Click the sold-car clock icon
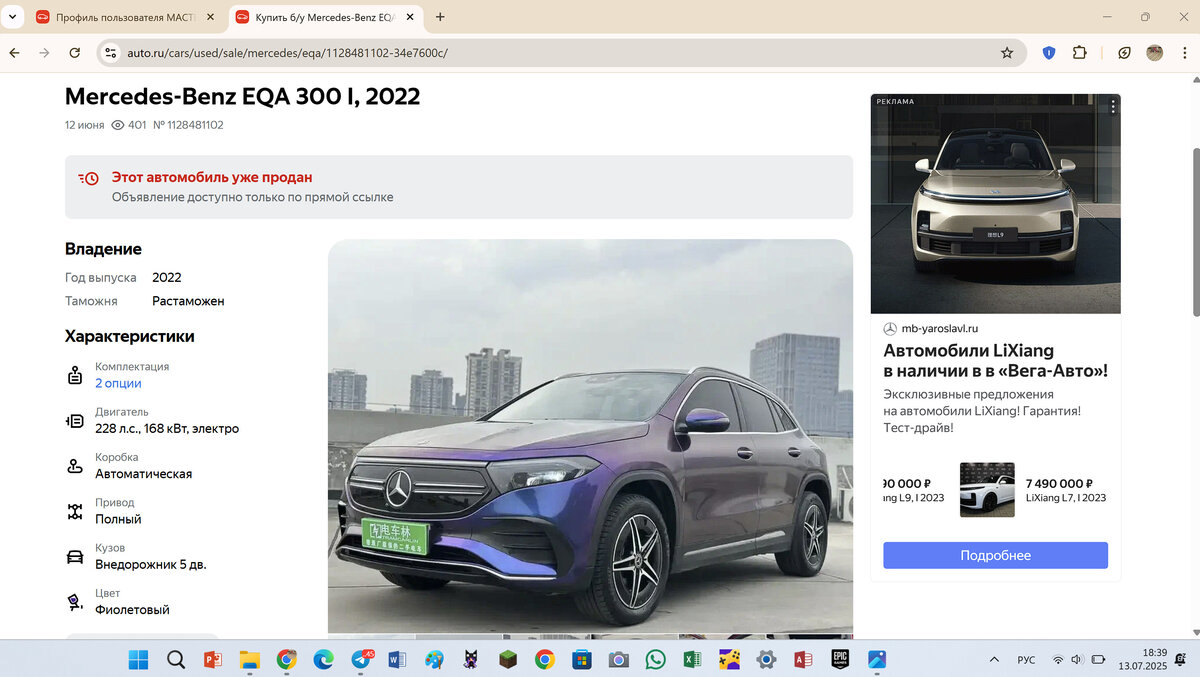The height and width of the screenshot is (677, 1200). click(88, 178)
